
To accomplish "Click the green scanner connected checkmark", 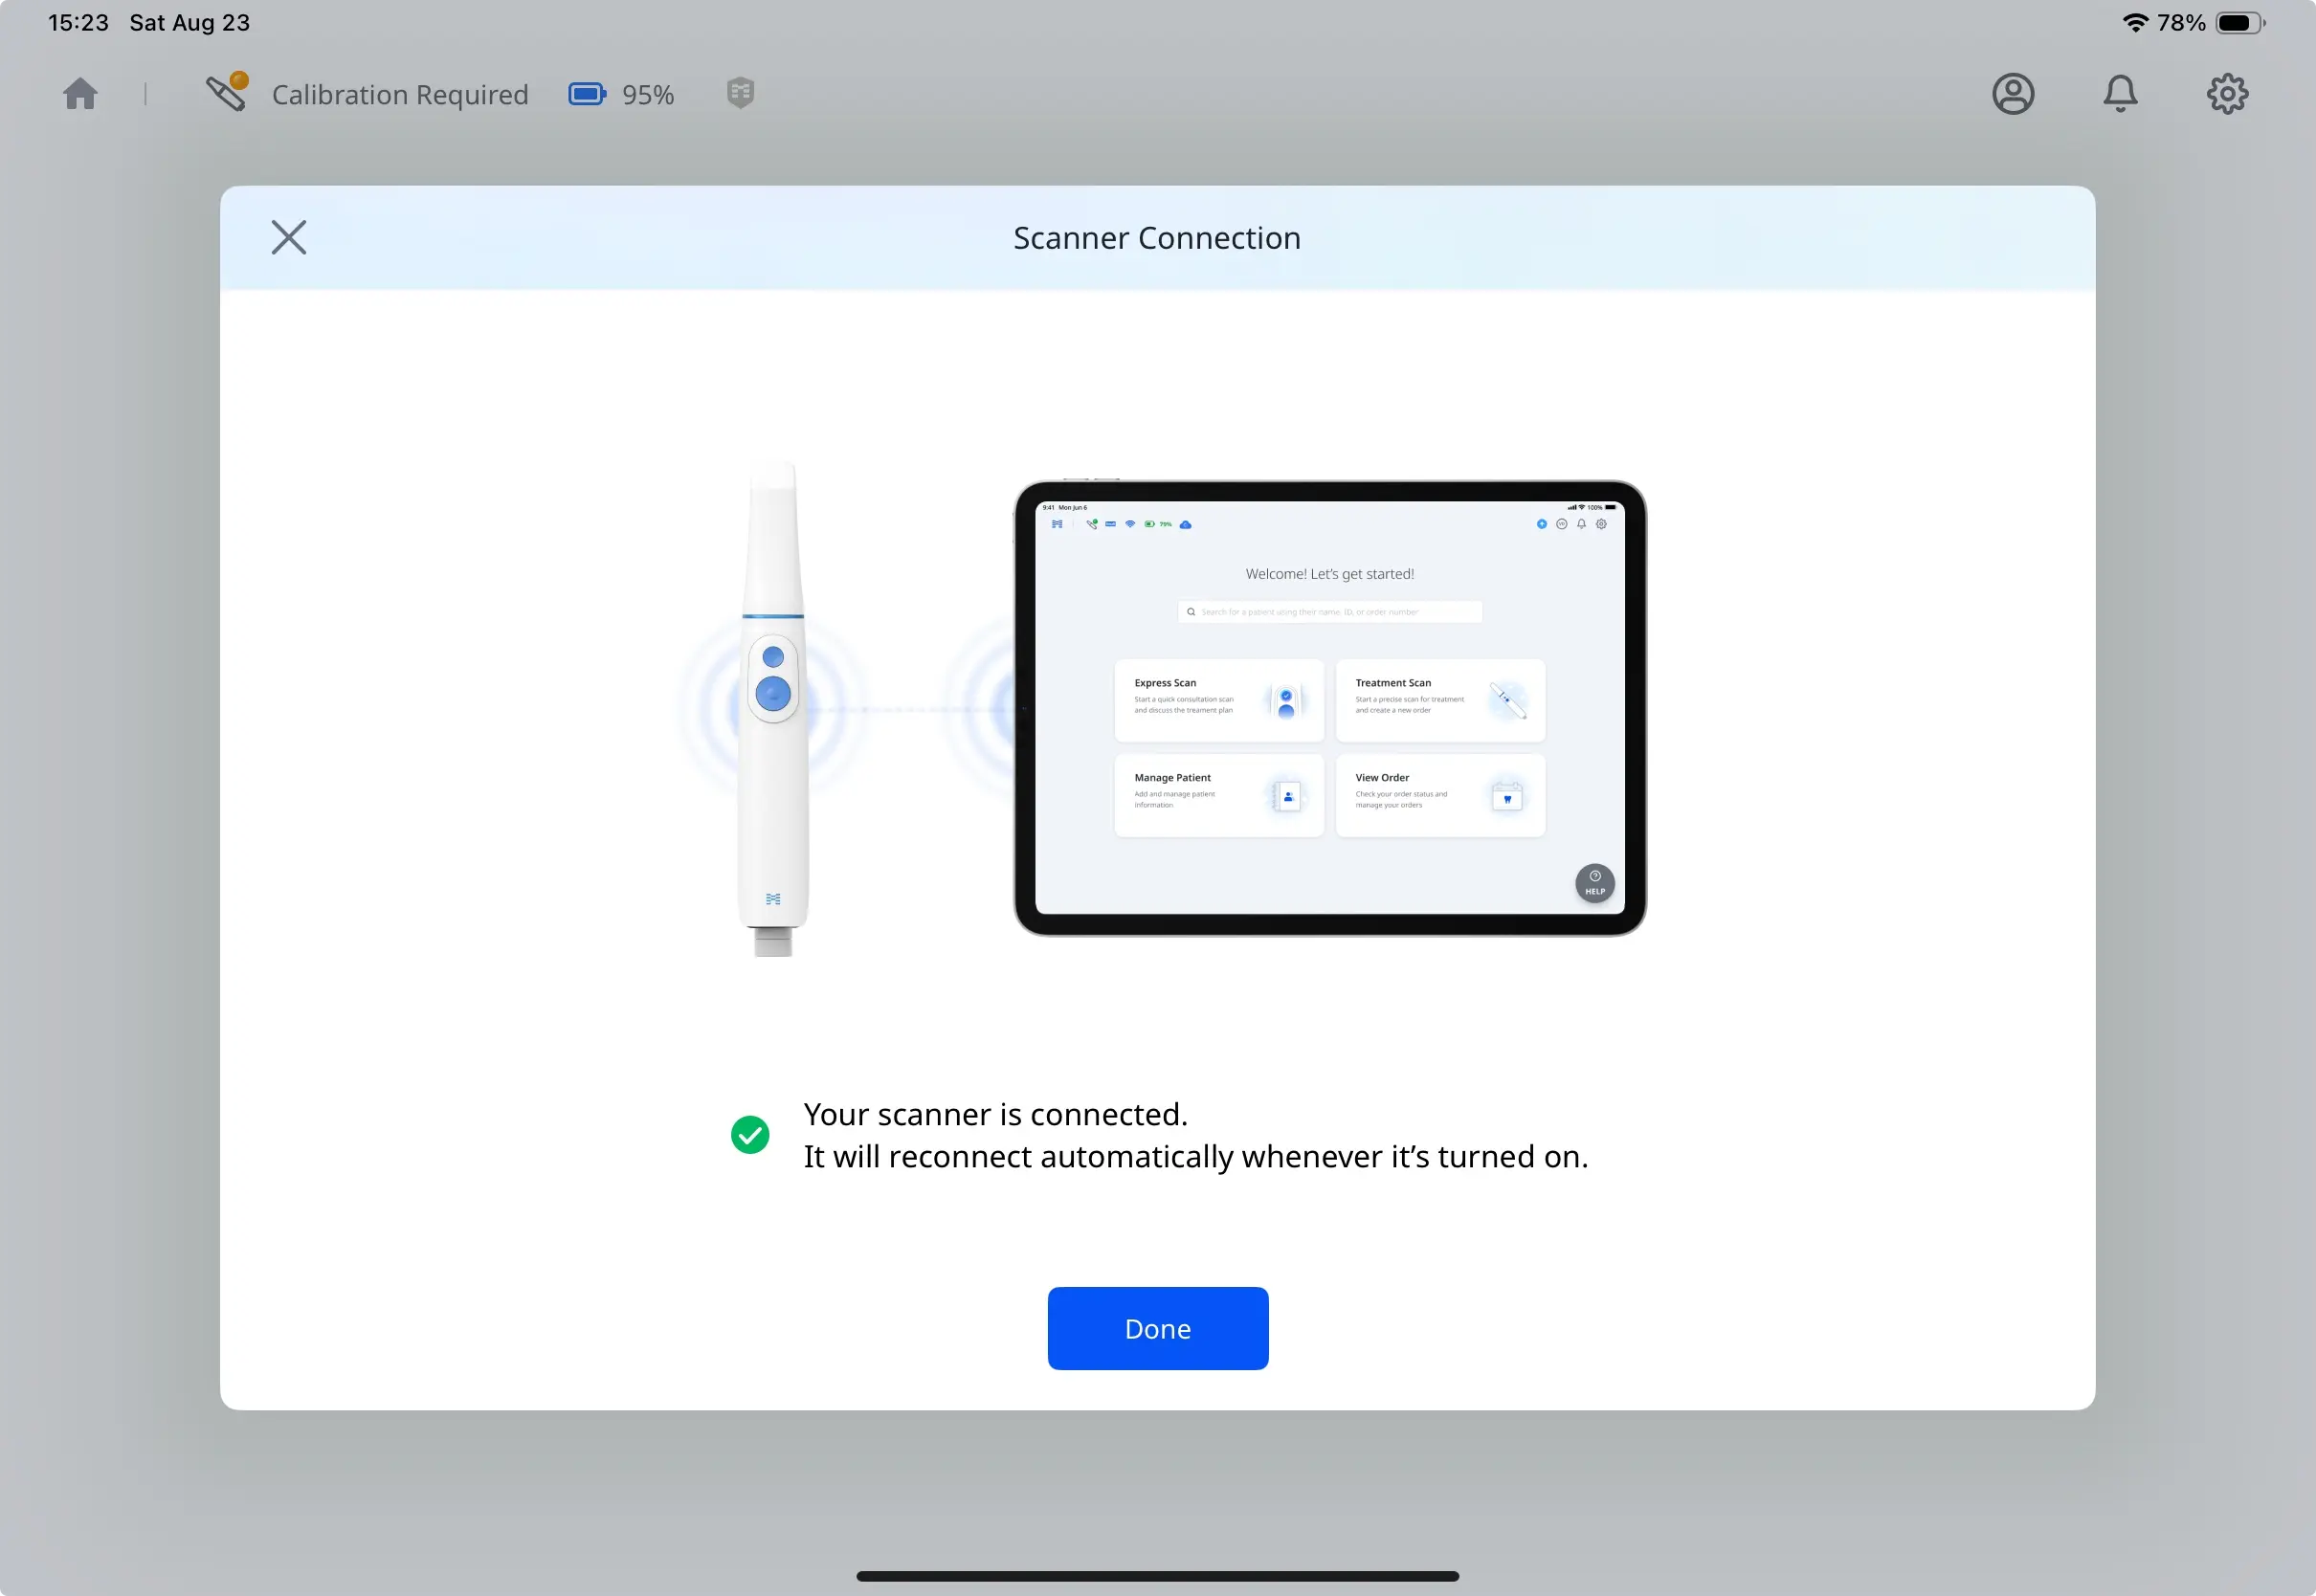I will pos(751,1134).
